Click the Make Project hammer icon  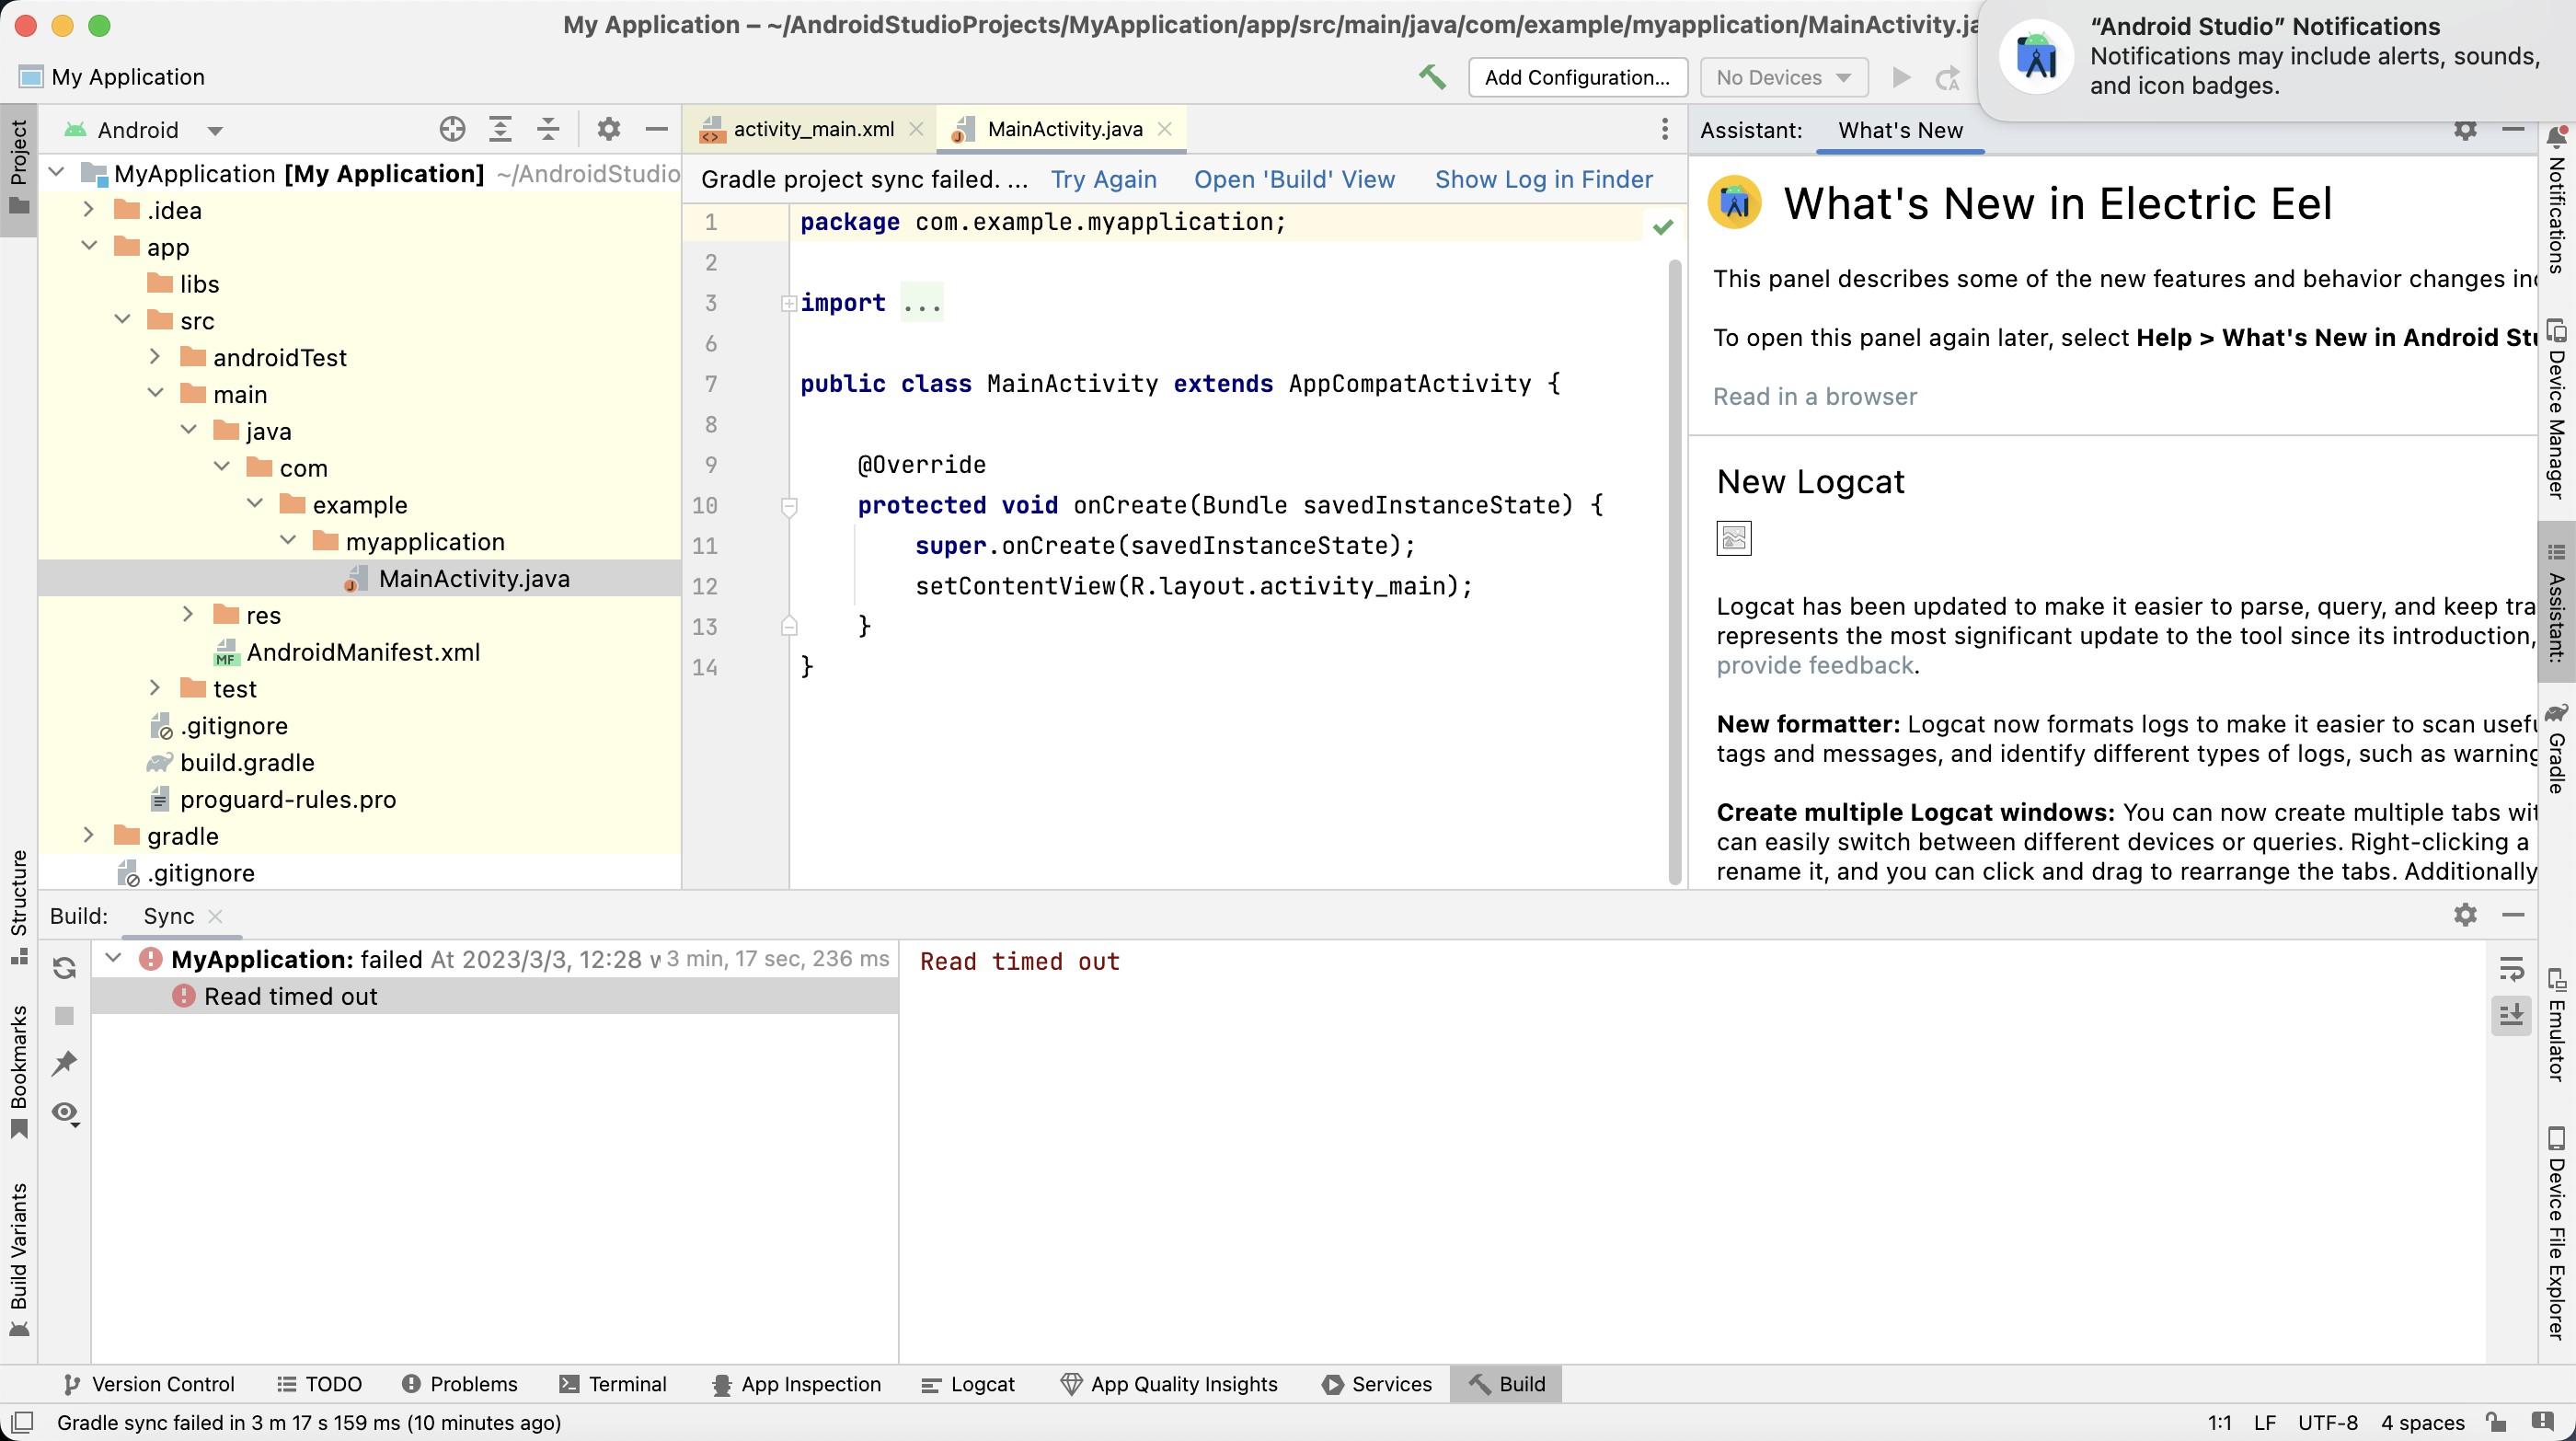[1432, 77]
